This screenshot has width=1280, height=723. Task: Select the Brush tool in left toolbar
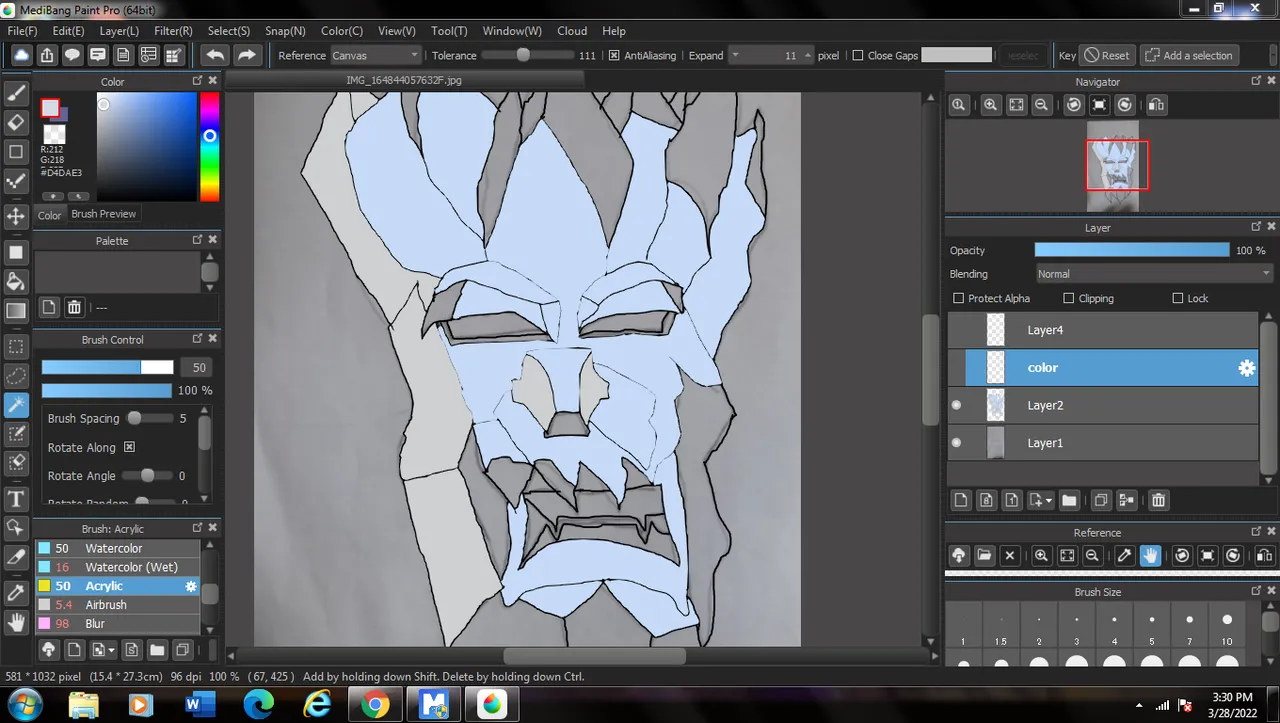(16, 93)
